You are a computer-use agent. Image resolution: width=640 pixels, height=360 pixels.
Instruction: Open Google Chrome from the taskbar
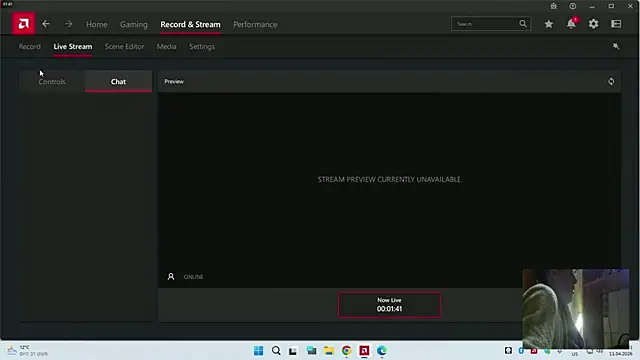coord(347,351)
